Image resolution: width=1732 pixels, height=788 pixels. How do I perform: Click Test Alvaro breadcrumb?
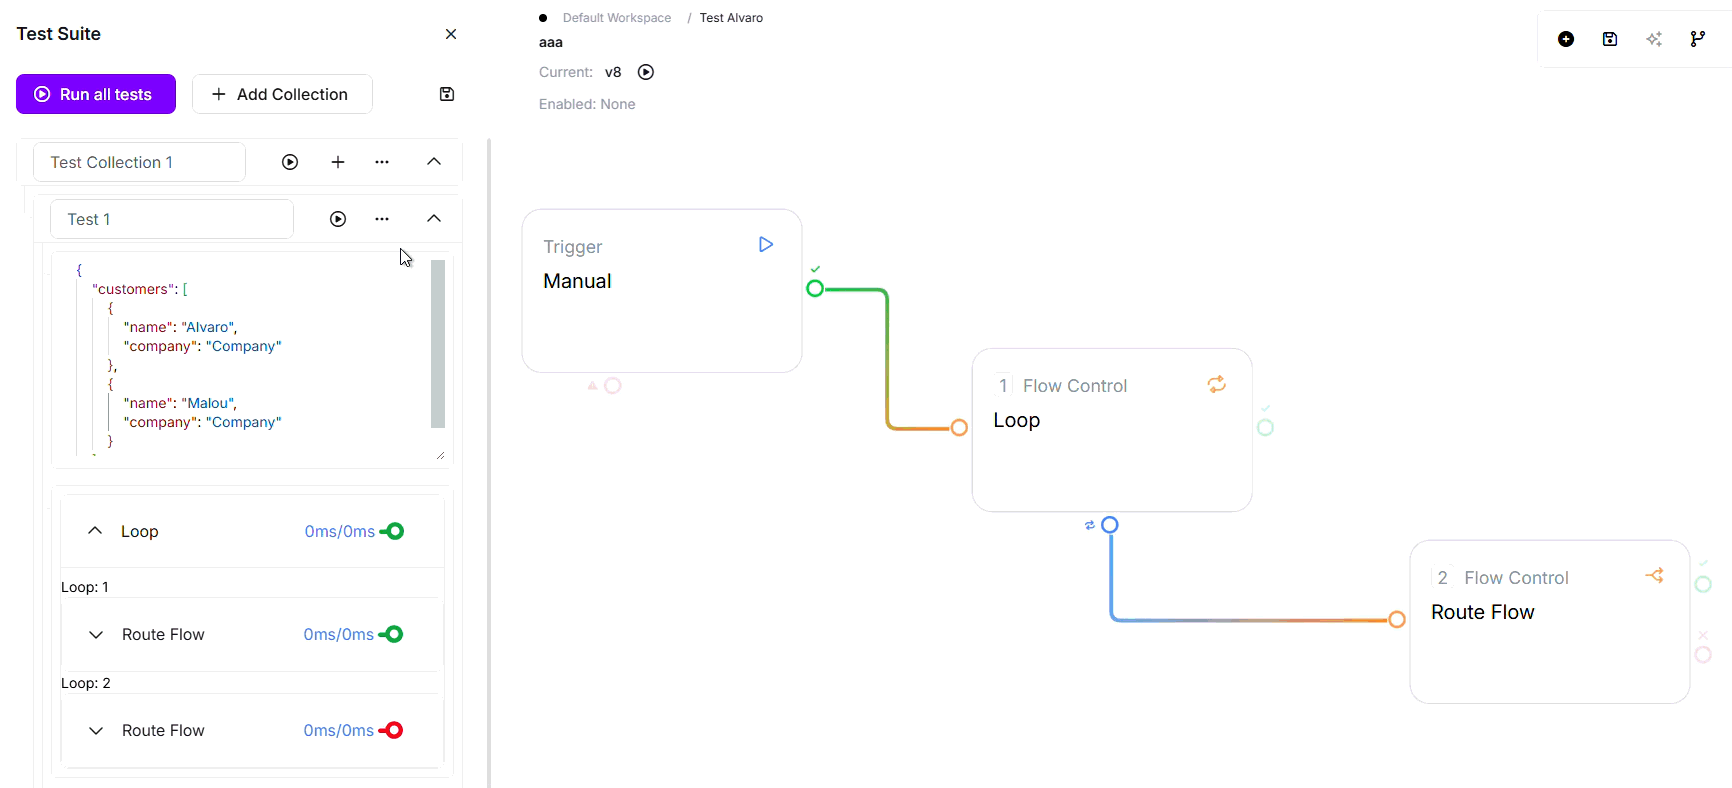[x=731, y=18]
